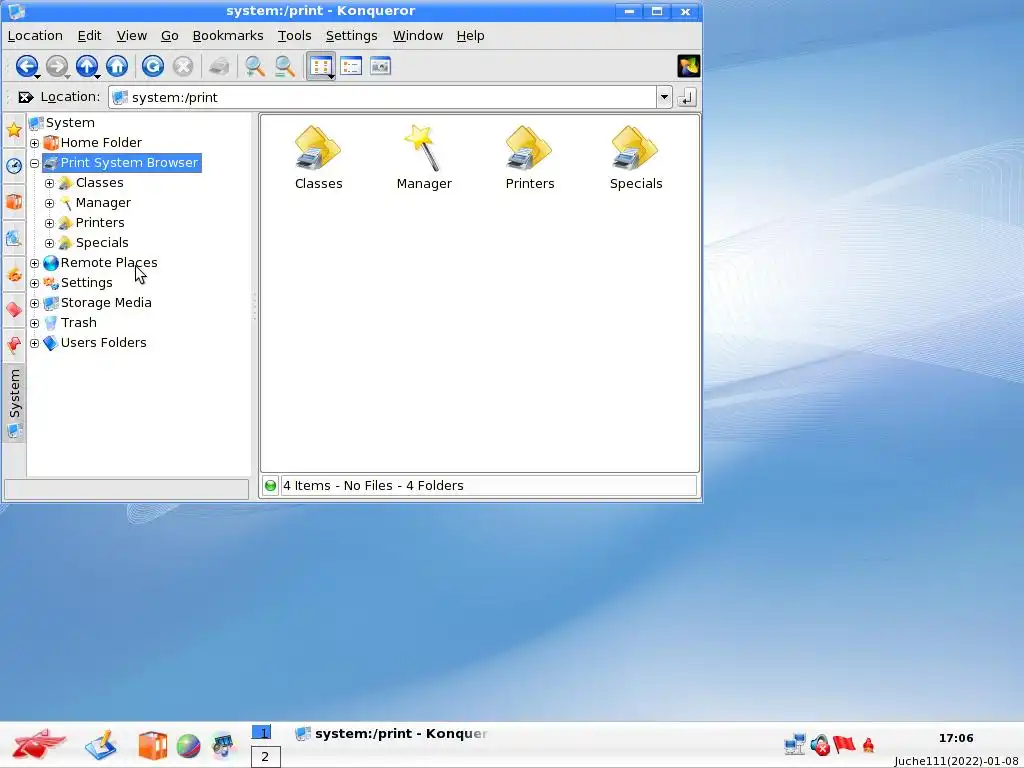
Task: Select Trash in the sidebar tree
Action: [70, 323]
